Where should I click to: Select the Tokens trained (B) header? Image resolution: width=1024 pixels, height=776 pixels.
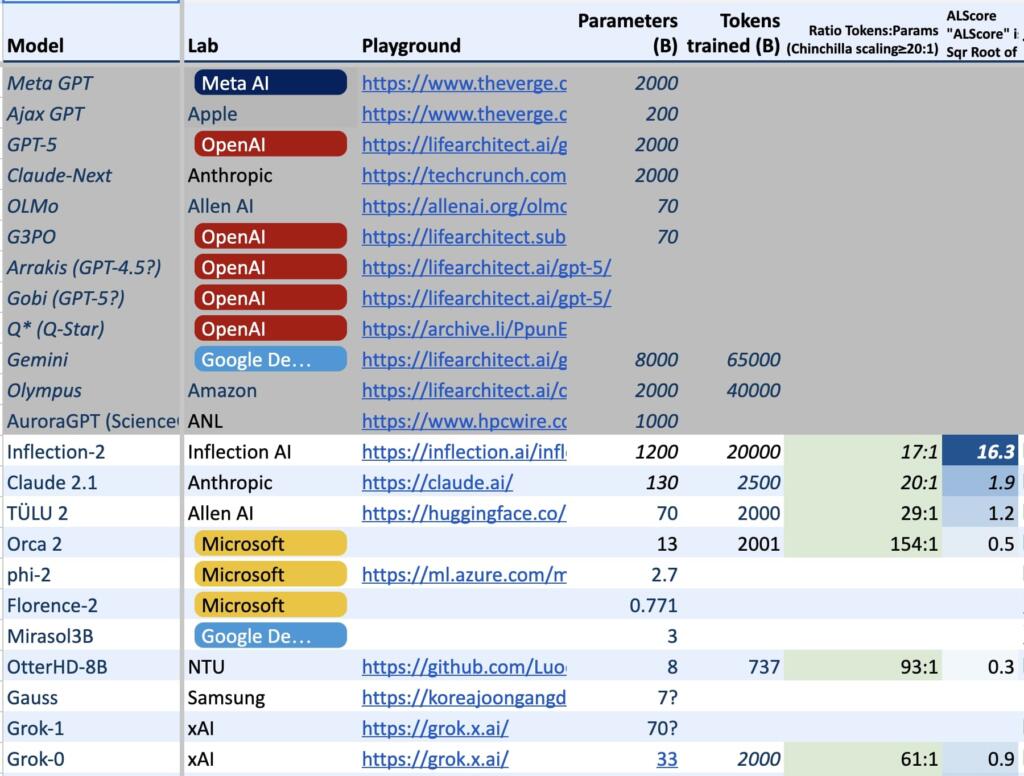(x=733, y=33)
